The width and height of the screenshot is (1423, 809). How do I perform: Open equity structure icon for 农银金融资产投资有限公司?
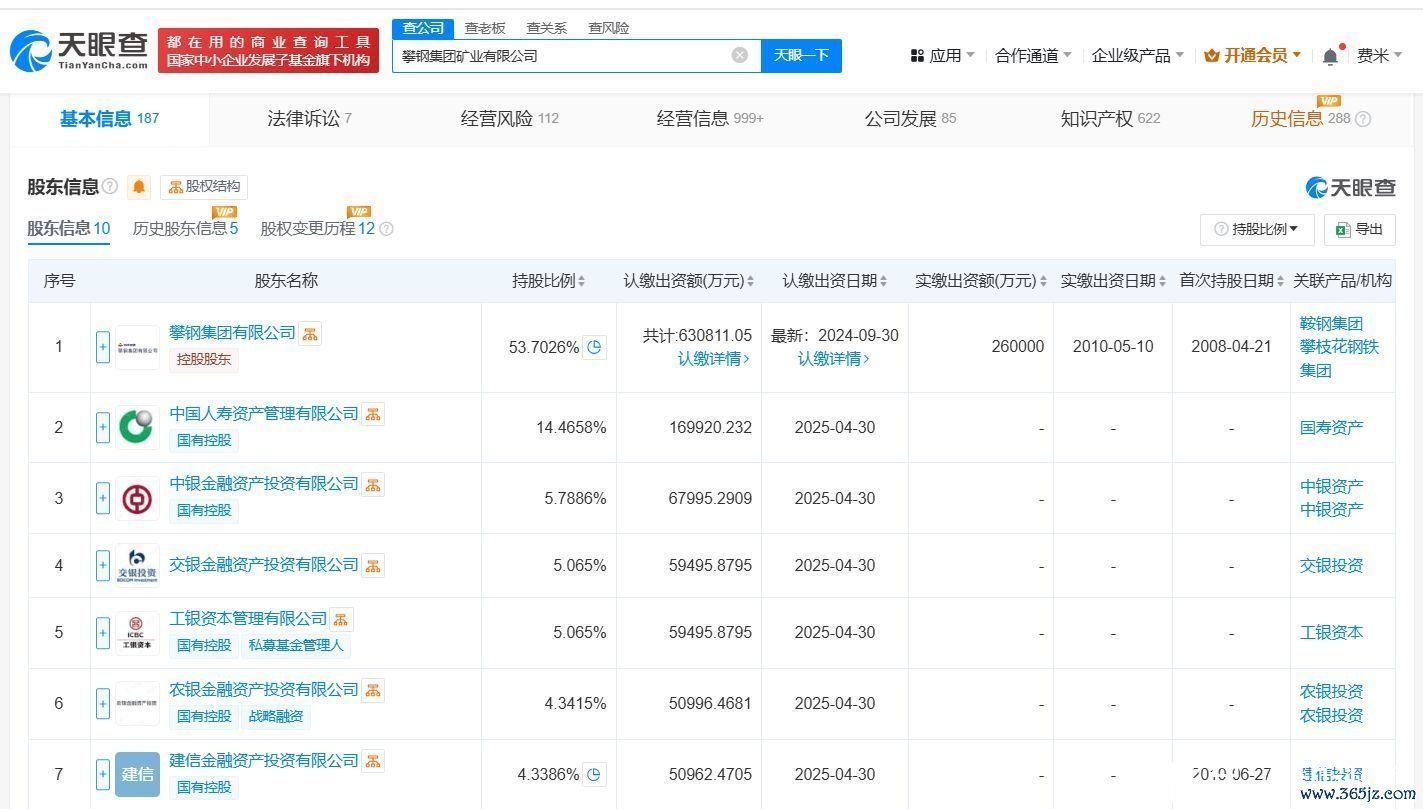(x=373, y=691)
